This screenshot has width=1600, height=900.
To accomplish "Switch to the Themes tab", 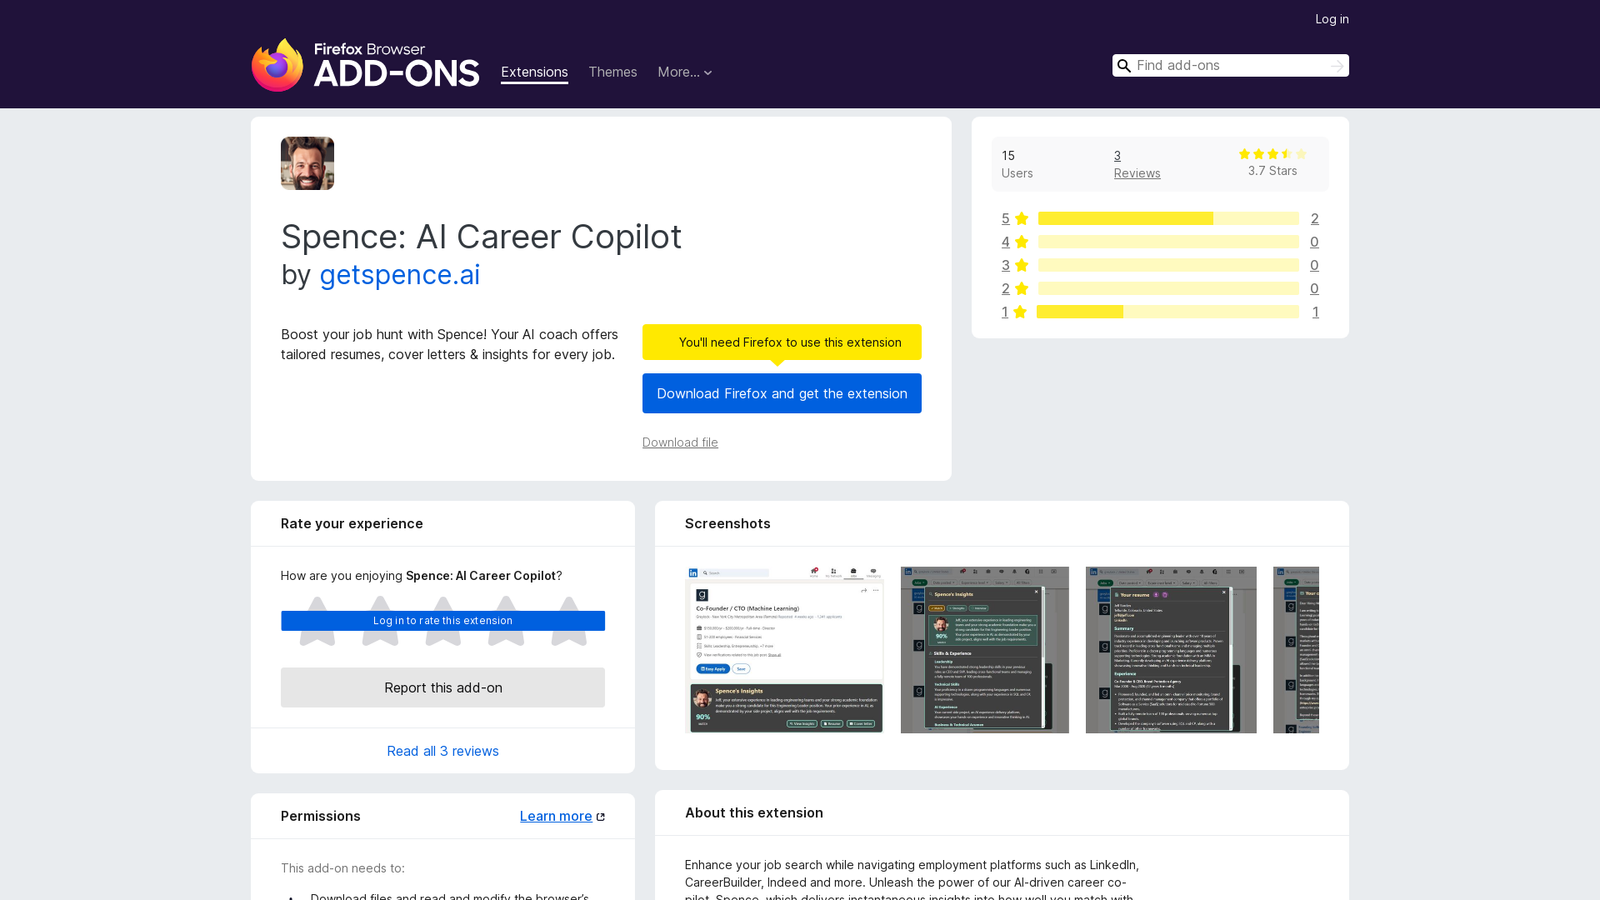I will [x=613, y=72].
